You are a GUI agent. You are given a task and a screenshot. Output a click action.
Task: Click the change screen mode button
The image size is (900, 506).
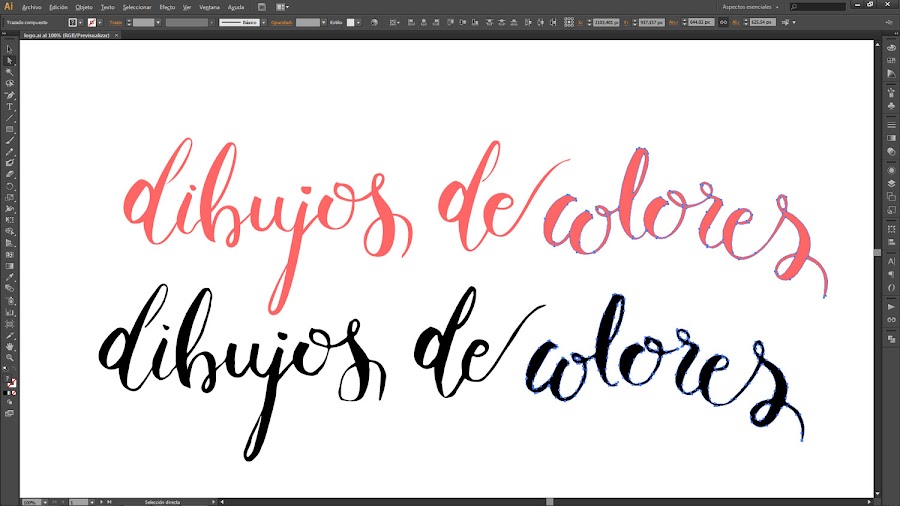point(9,414)
